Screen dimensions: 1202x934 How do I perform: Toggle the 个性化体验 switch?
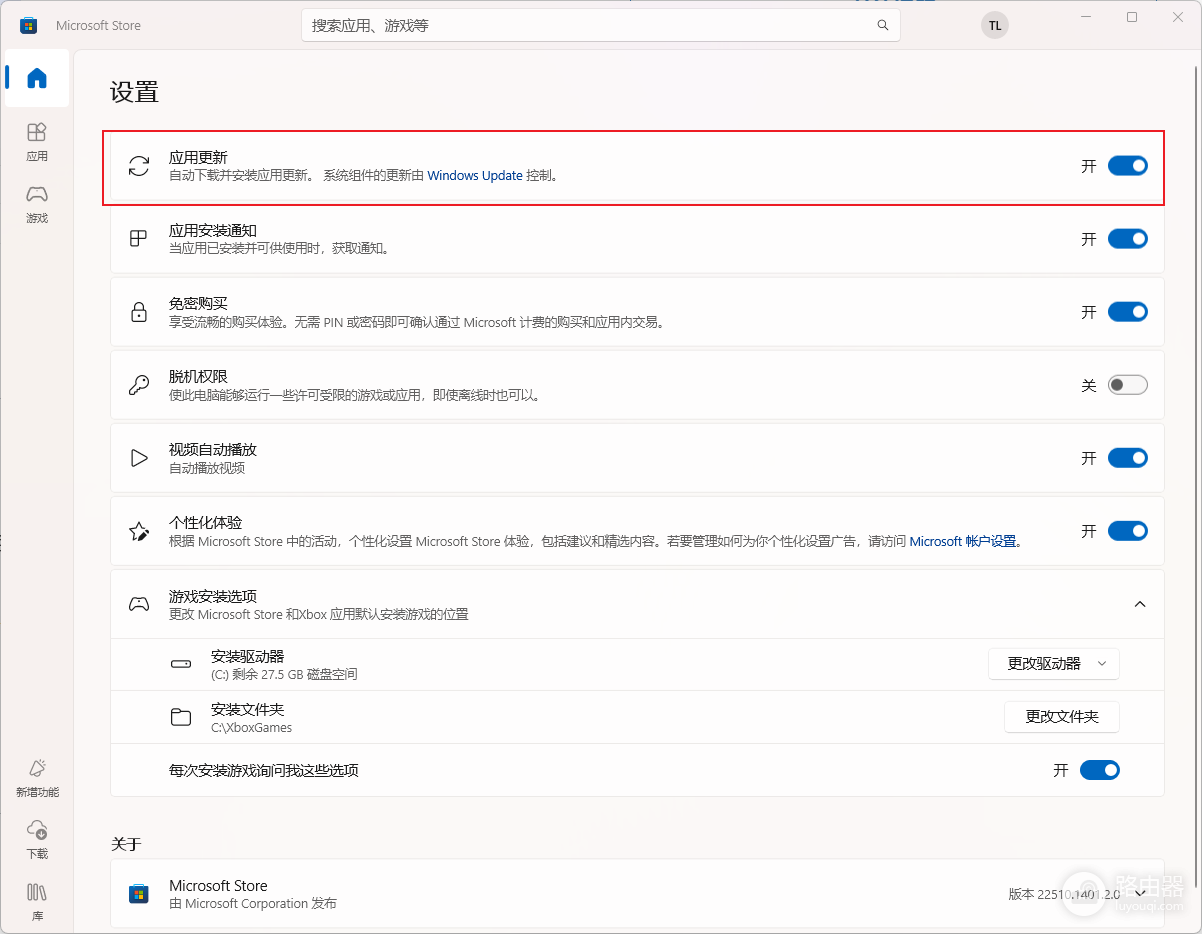[1127, 531]
